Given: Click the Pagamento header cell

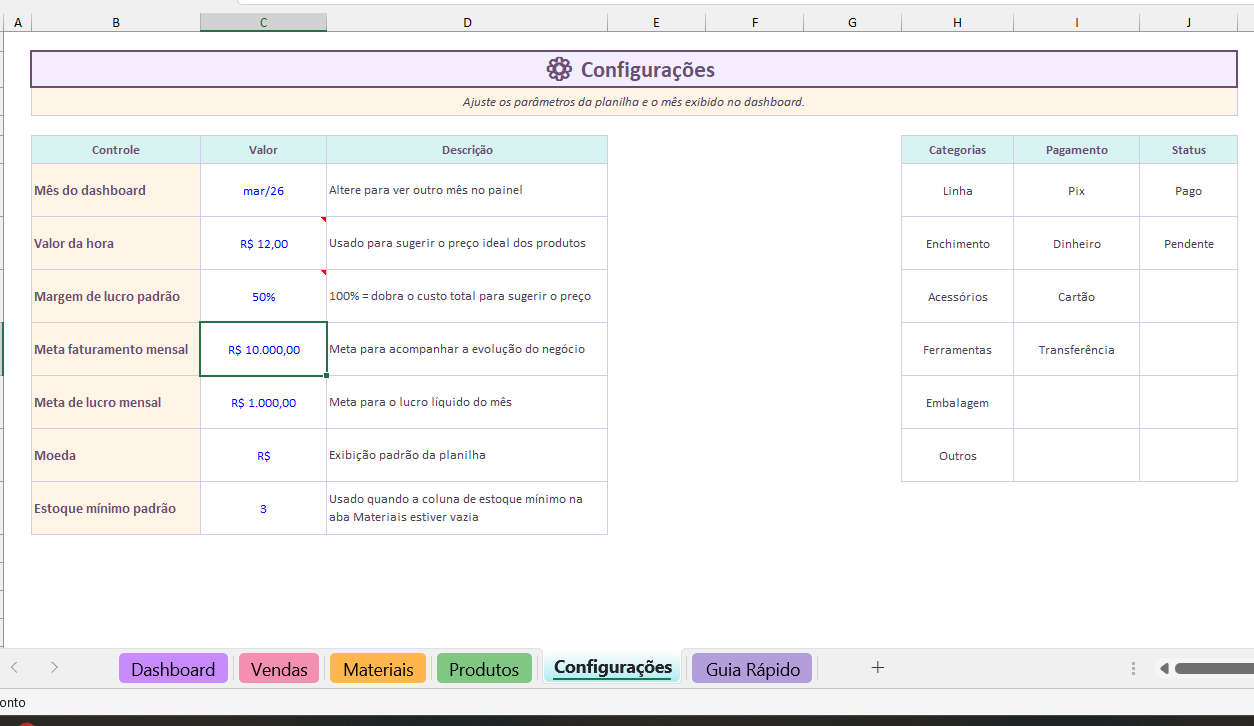Looking at the screenshot, I should tap(1076, 150).
